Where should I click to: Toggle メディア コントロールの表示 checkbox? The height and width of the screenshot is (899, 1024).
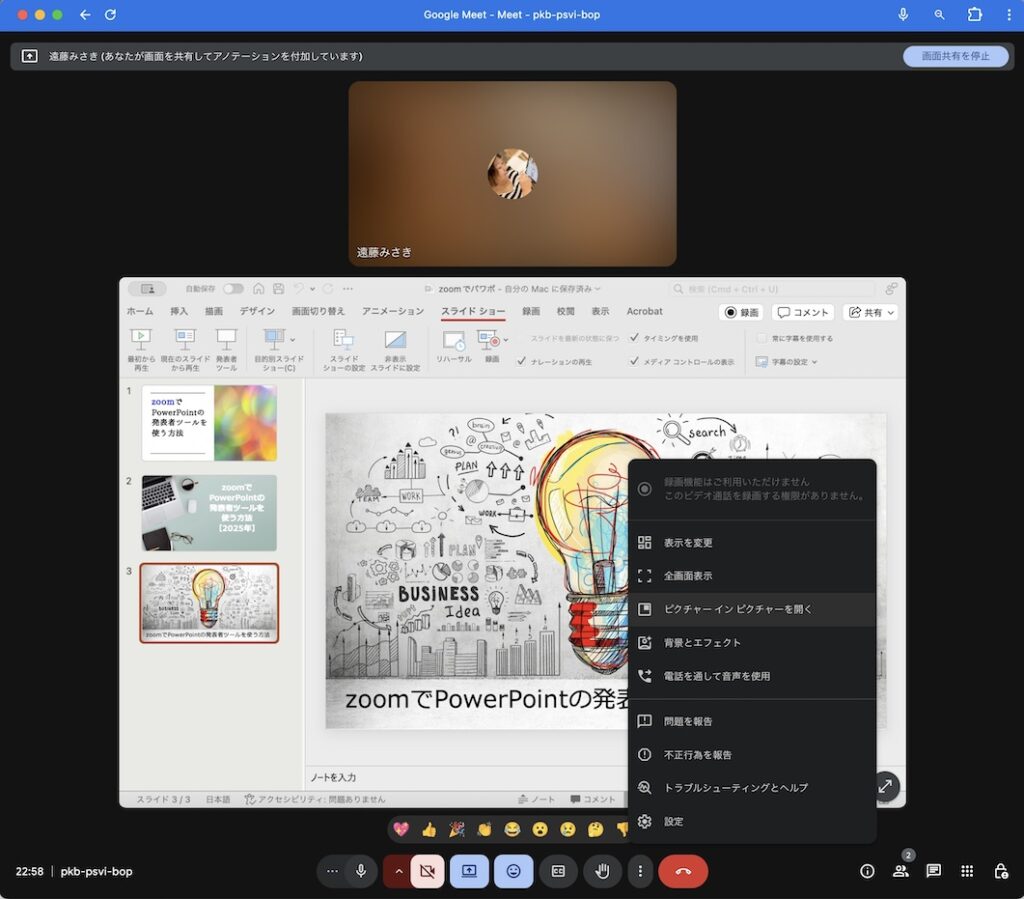pyautogui.click(x=633, y=361)
